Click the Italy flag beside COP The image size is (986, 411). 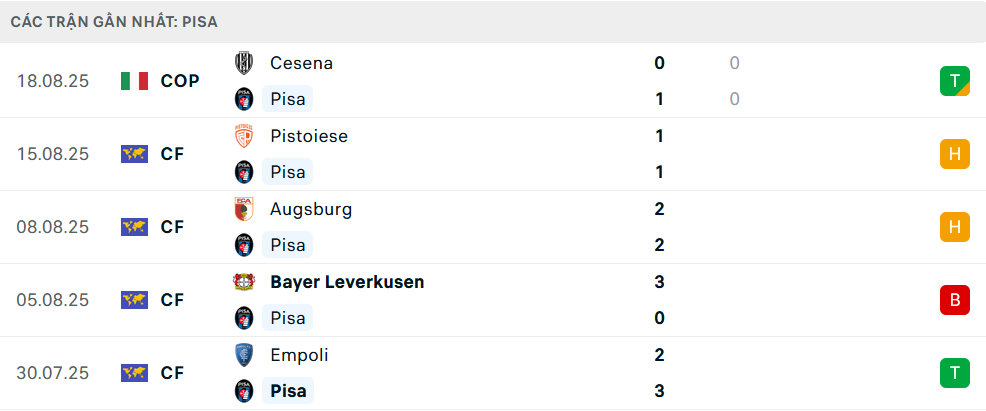tap(134, 81)
